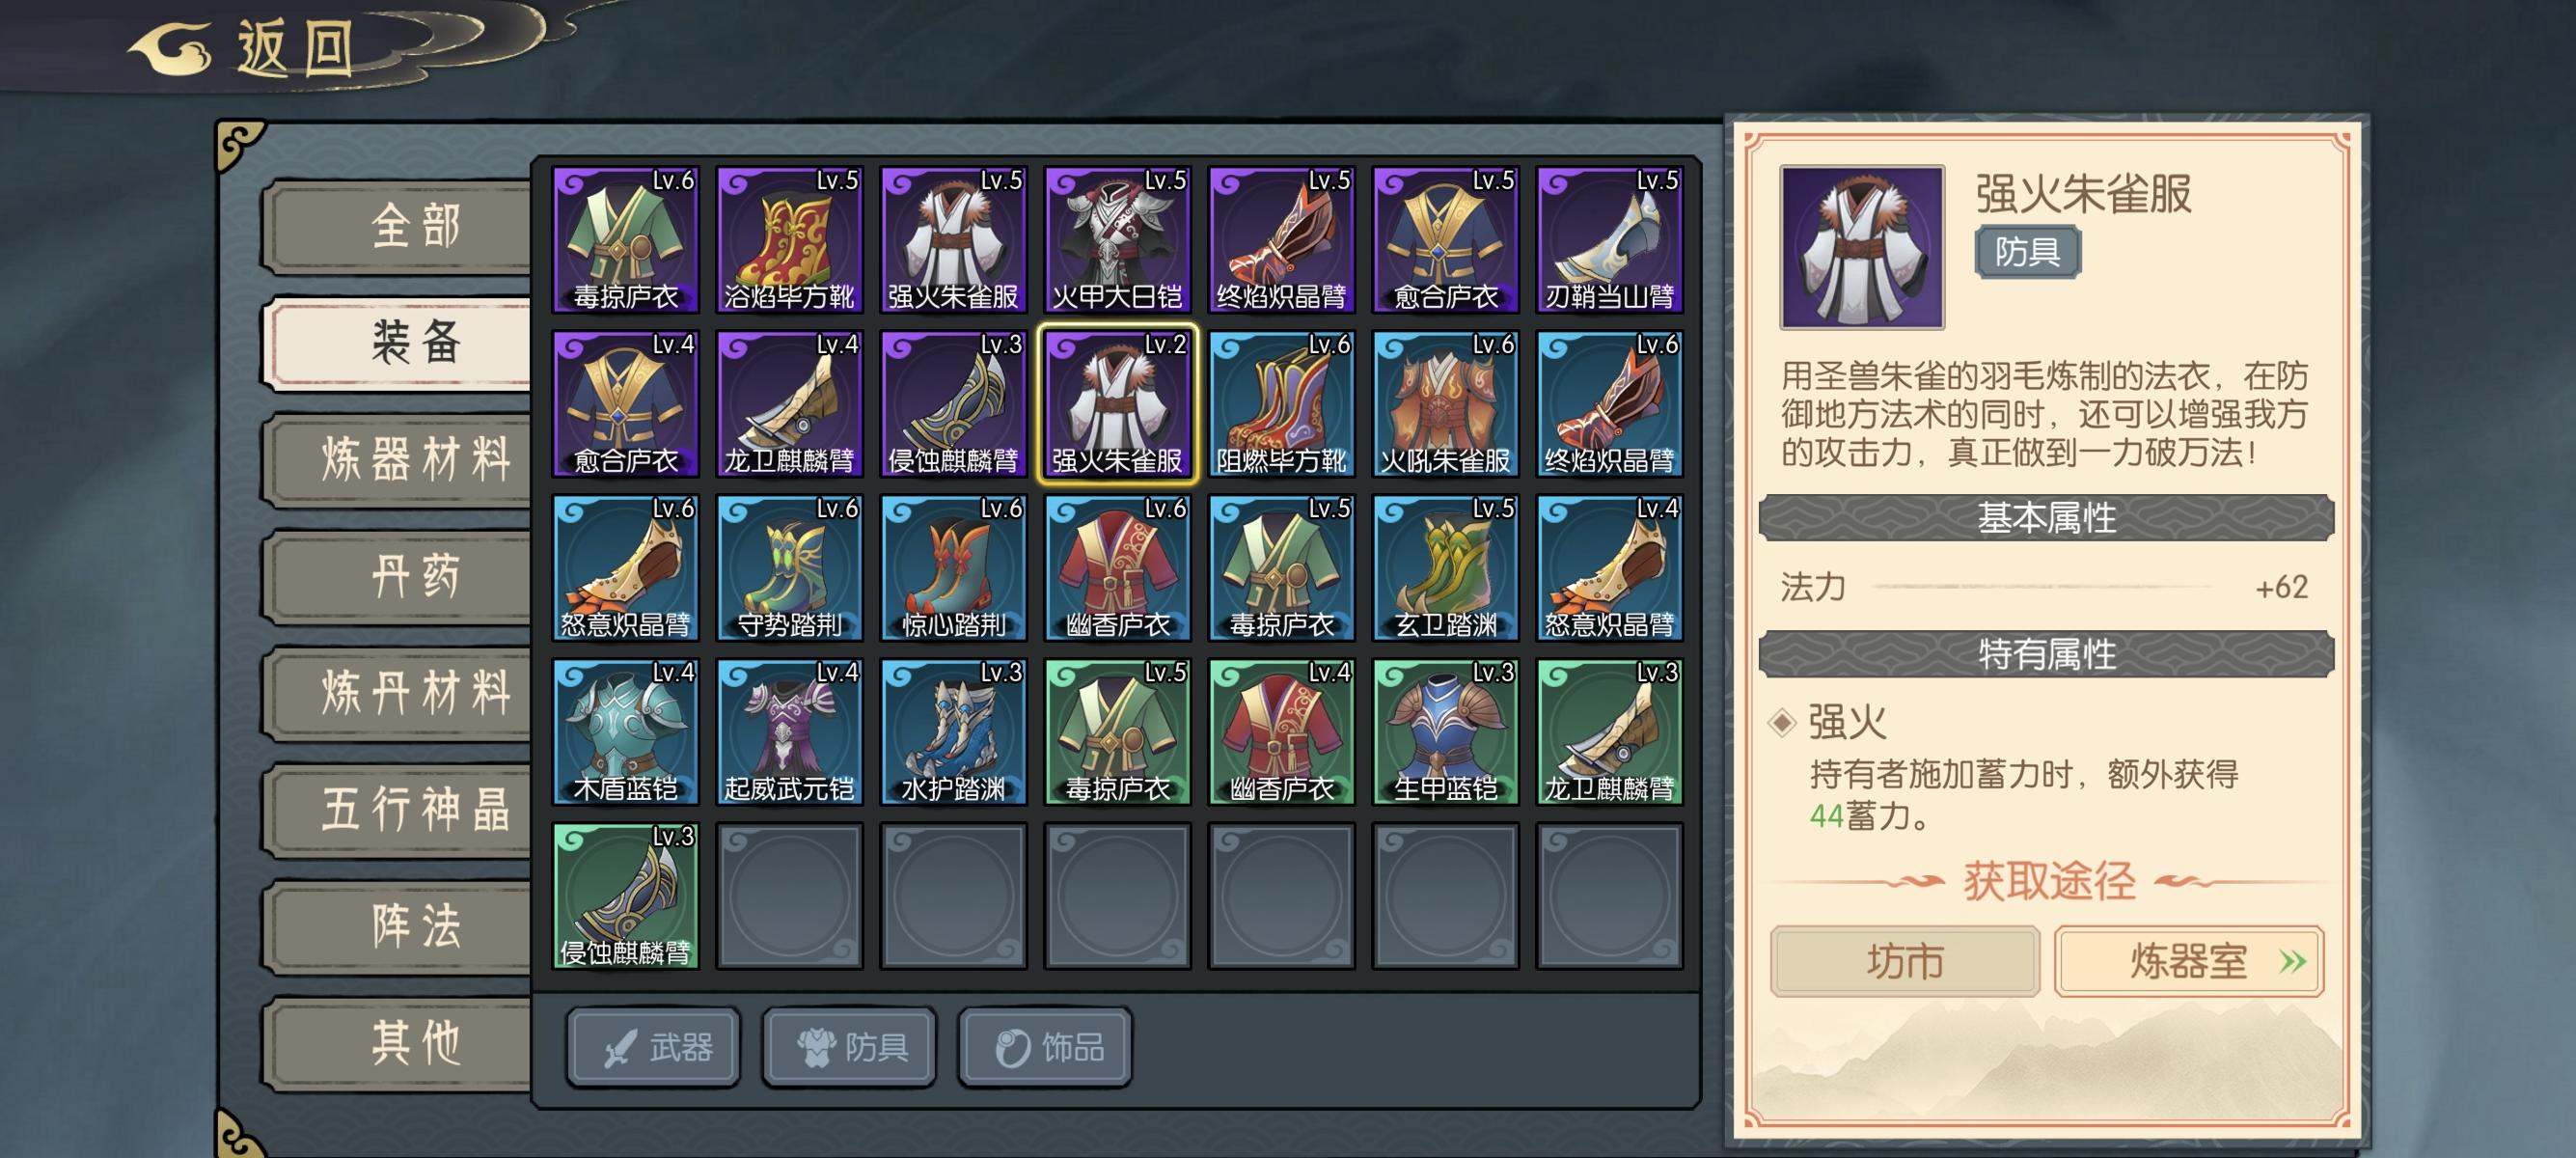This screenshot has width=2576, height=1158.
Task: Pick the 火甲大日铠 armor item
Action: [1117, 240]
